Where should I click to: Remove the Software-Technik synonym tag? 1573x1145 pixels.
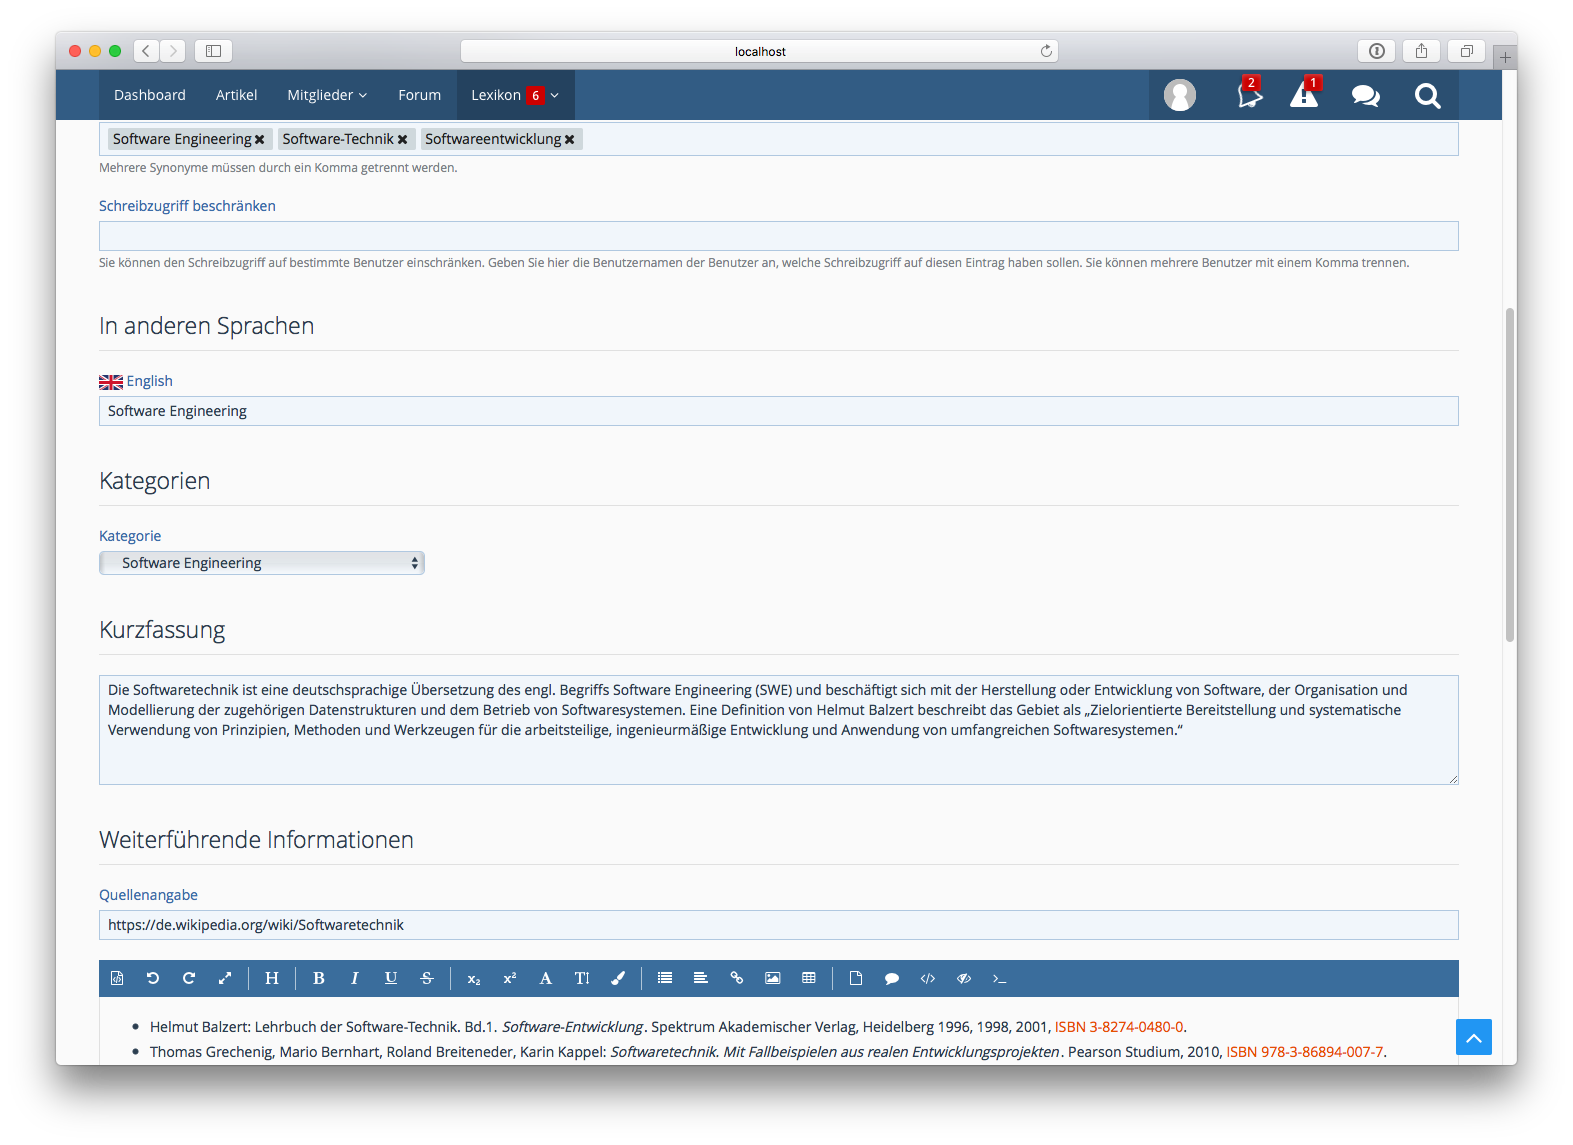point(402,140)
